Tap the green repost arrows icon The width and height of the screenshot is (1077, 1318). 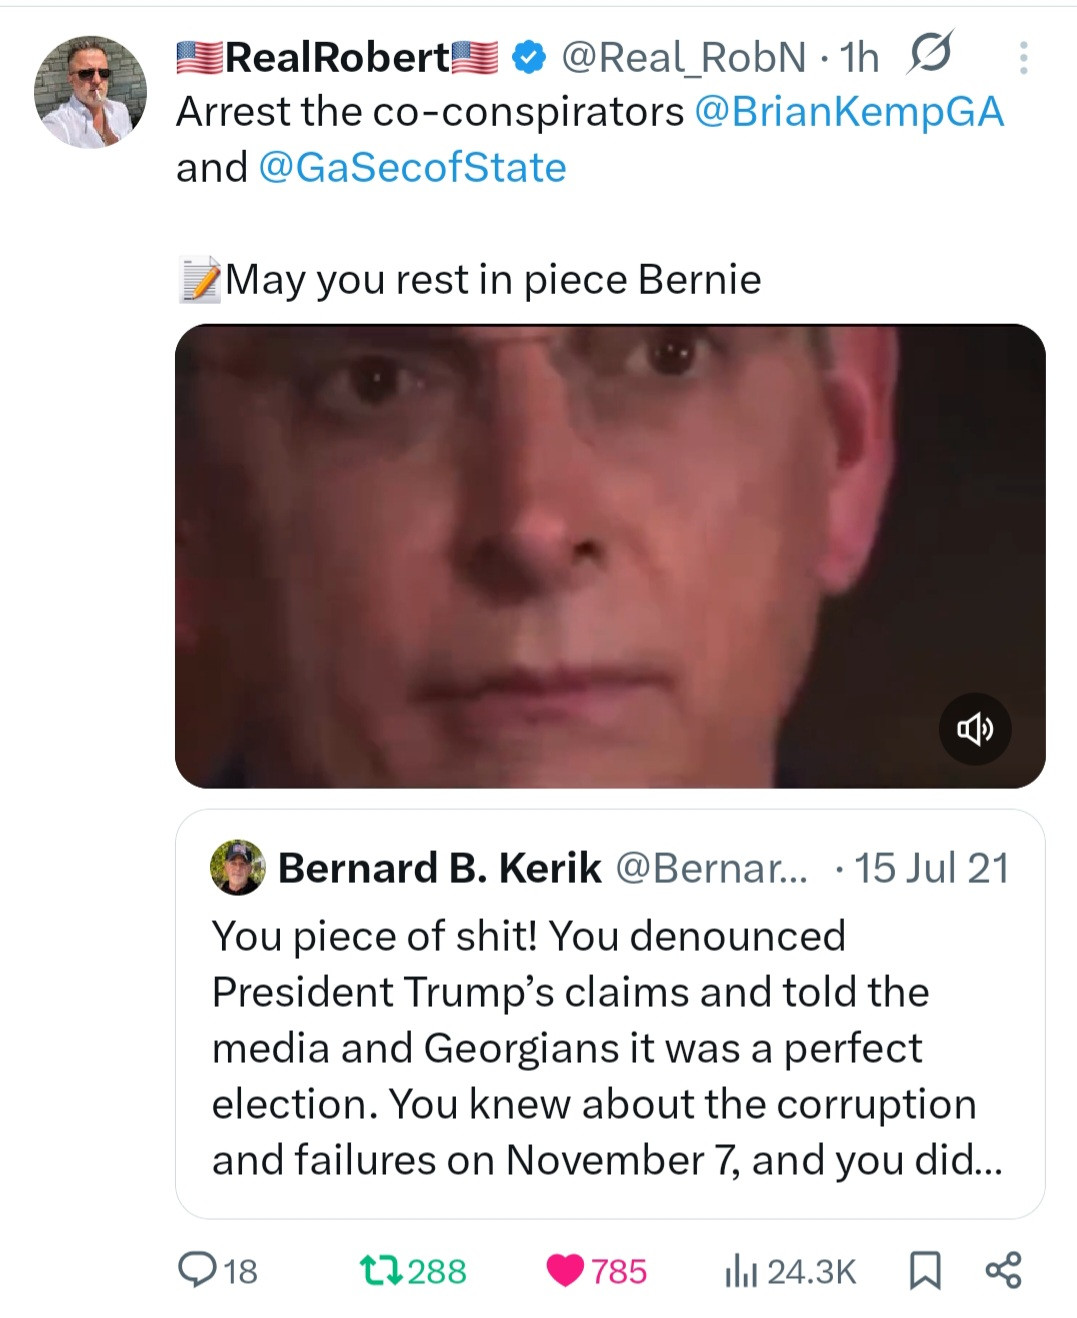point(380,1270)
